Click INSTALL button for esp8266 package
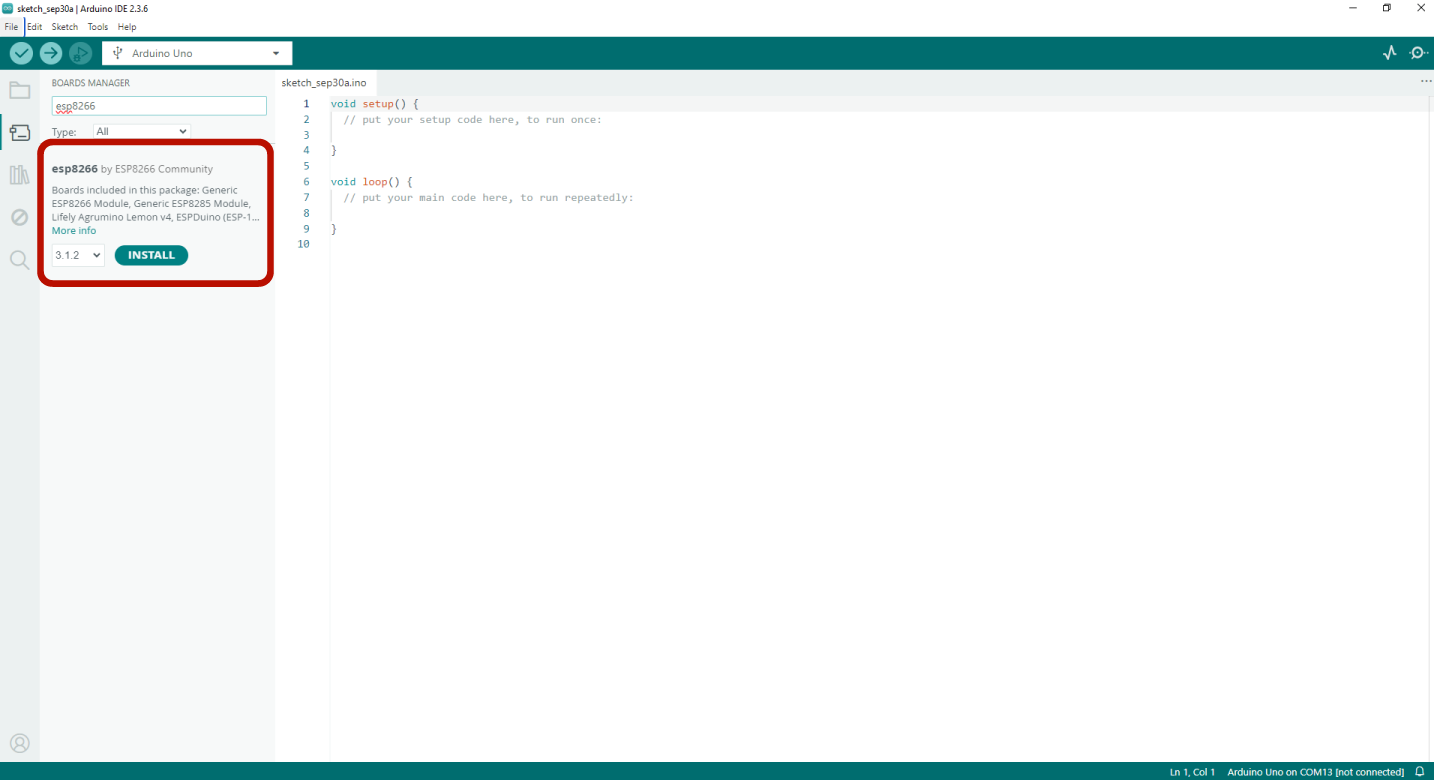The width and height of the screenshot is (1434, 780). (x=151, y=255)
